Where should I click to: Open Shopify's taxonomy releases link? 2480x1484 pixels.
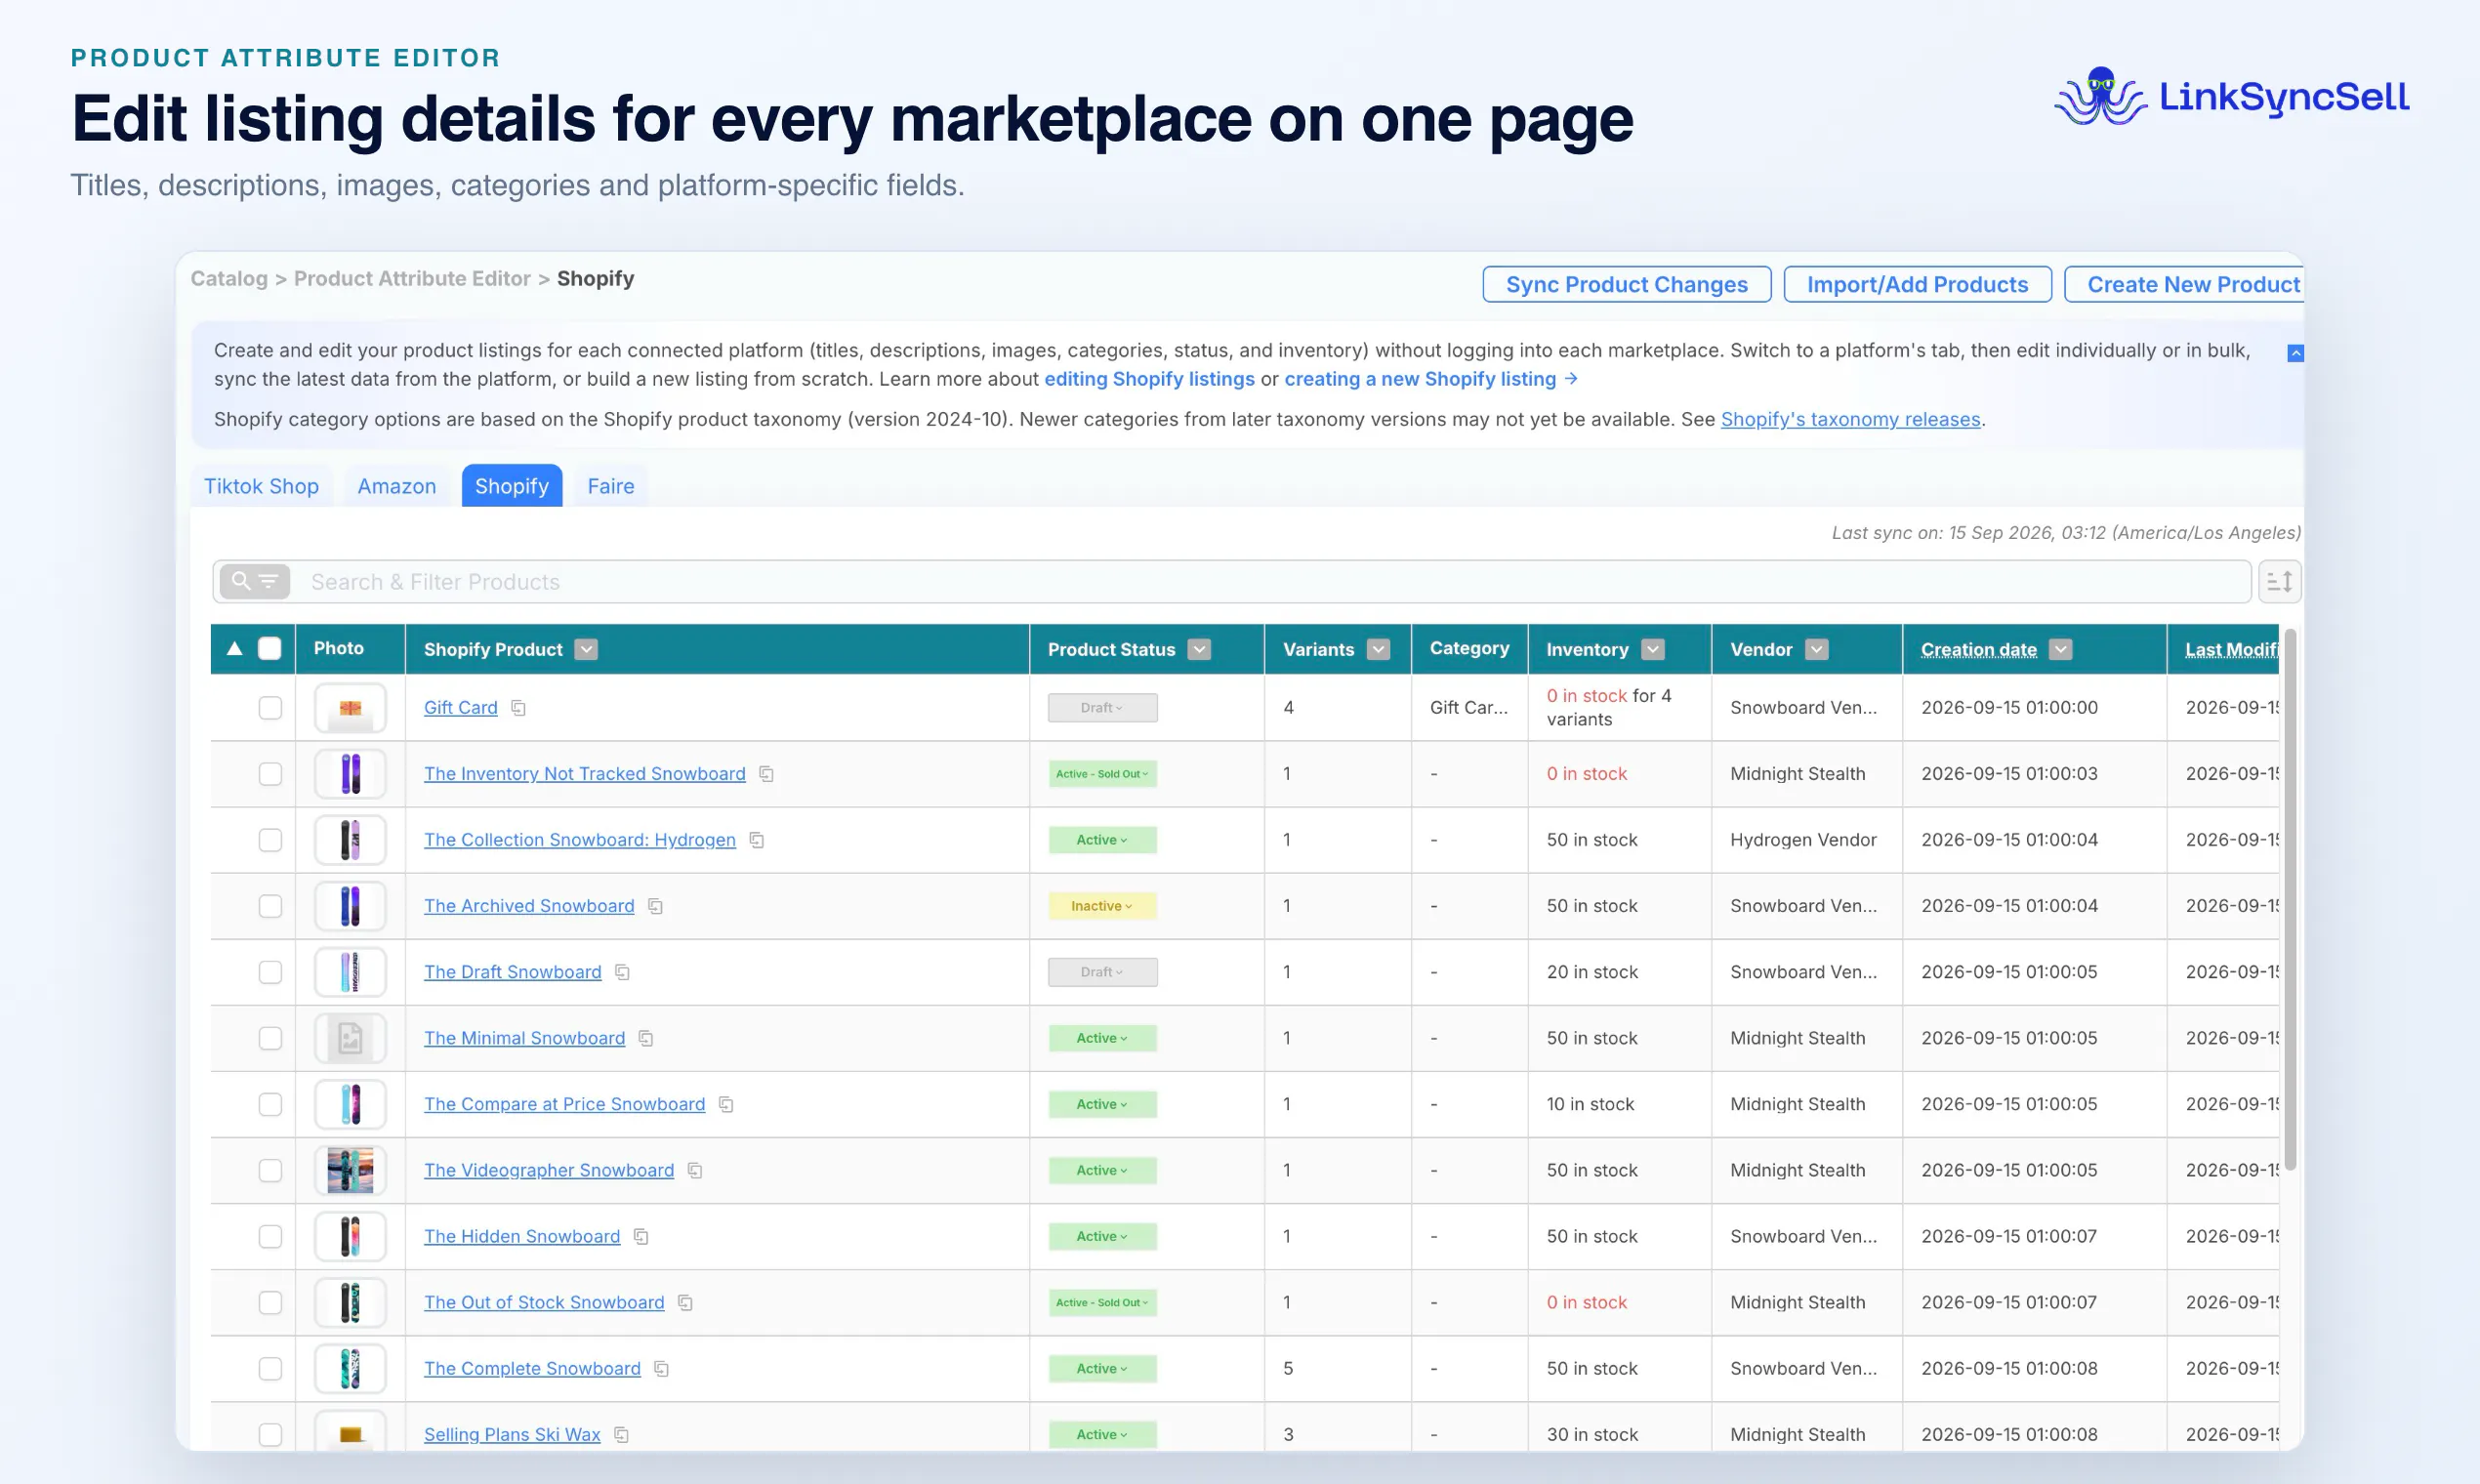click(x=1850, y=419)
